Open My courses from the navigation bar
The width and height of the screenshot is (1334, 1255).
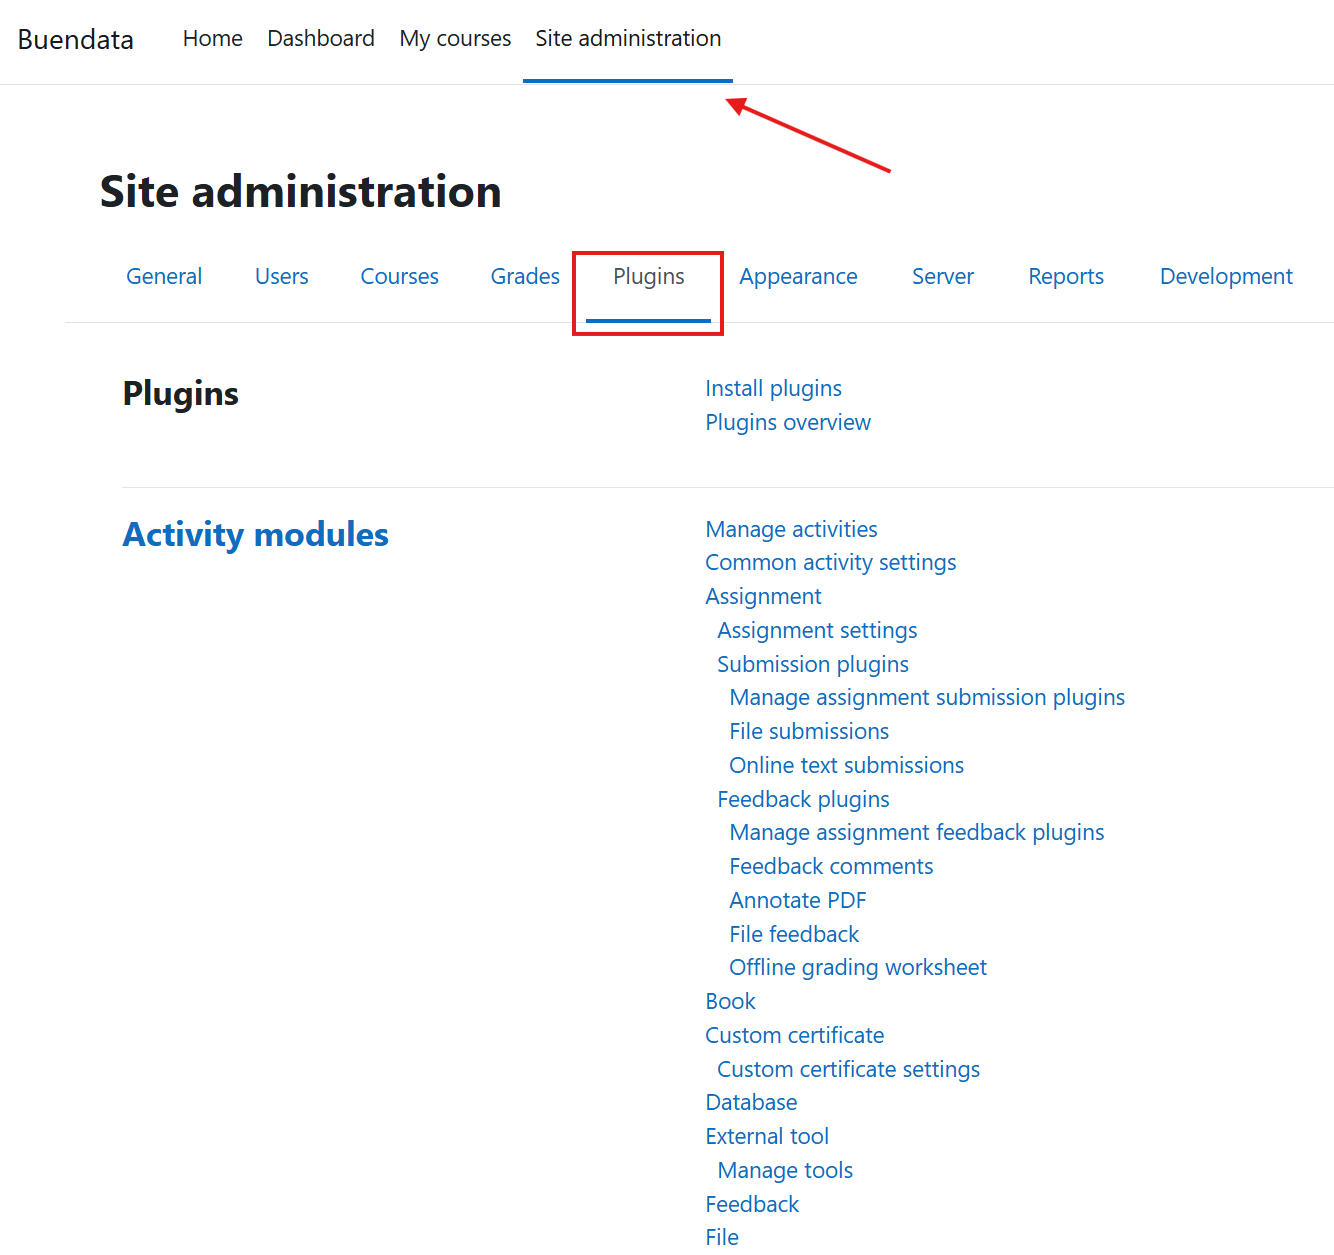[455, 38]
